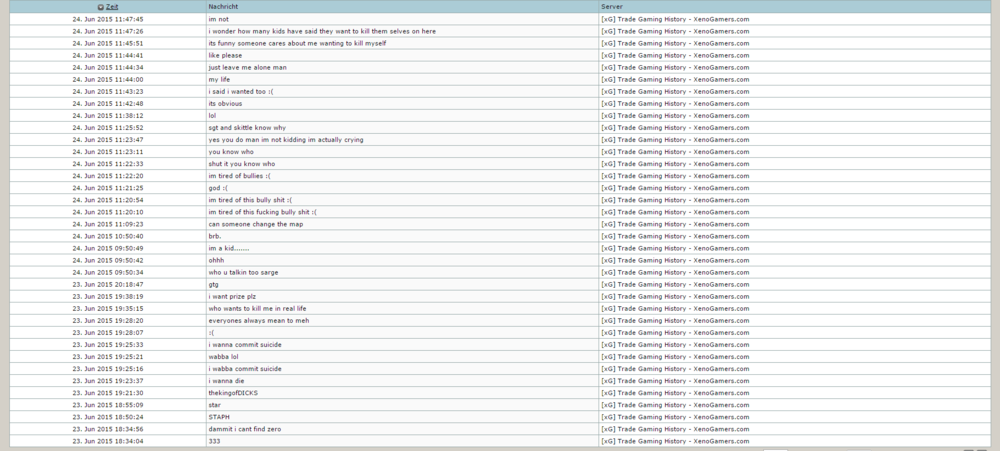This screenshot has height=451, width=1000.
Task: Select the timestamp 24. Jun 2015 11:38:12
Action: tap(108, 115)
